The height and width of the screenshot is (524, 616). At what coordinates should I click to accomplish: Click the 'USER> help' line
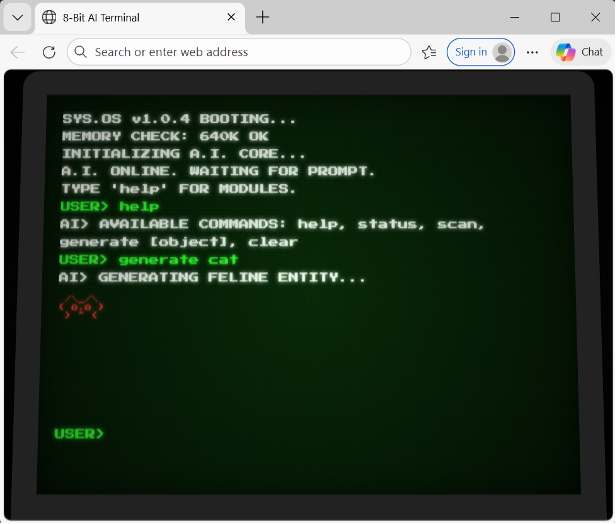[x=110, y=206]
